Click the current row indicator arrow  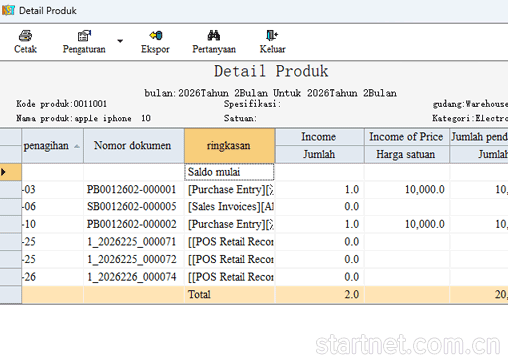4,172
